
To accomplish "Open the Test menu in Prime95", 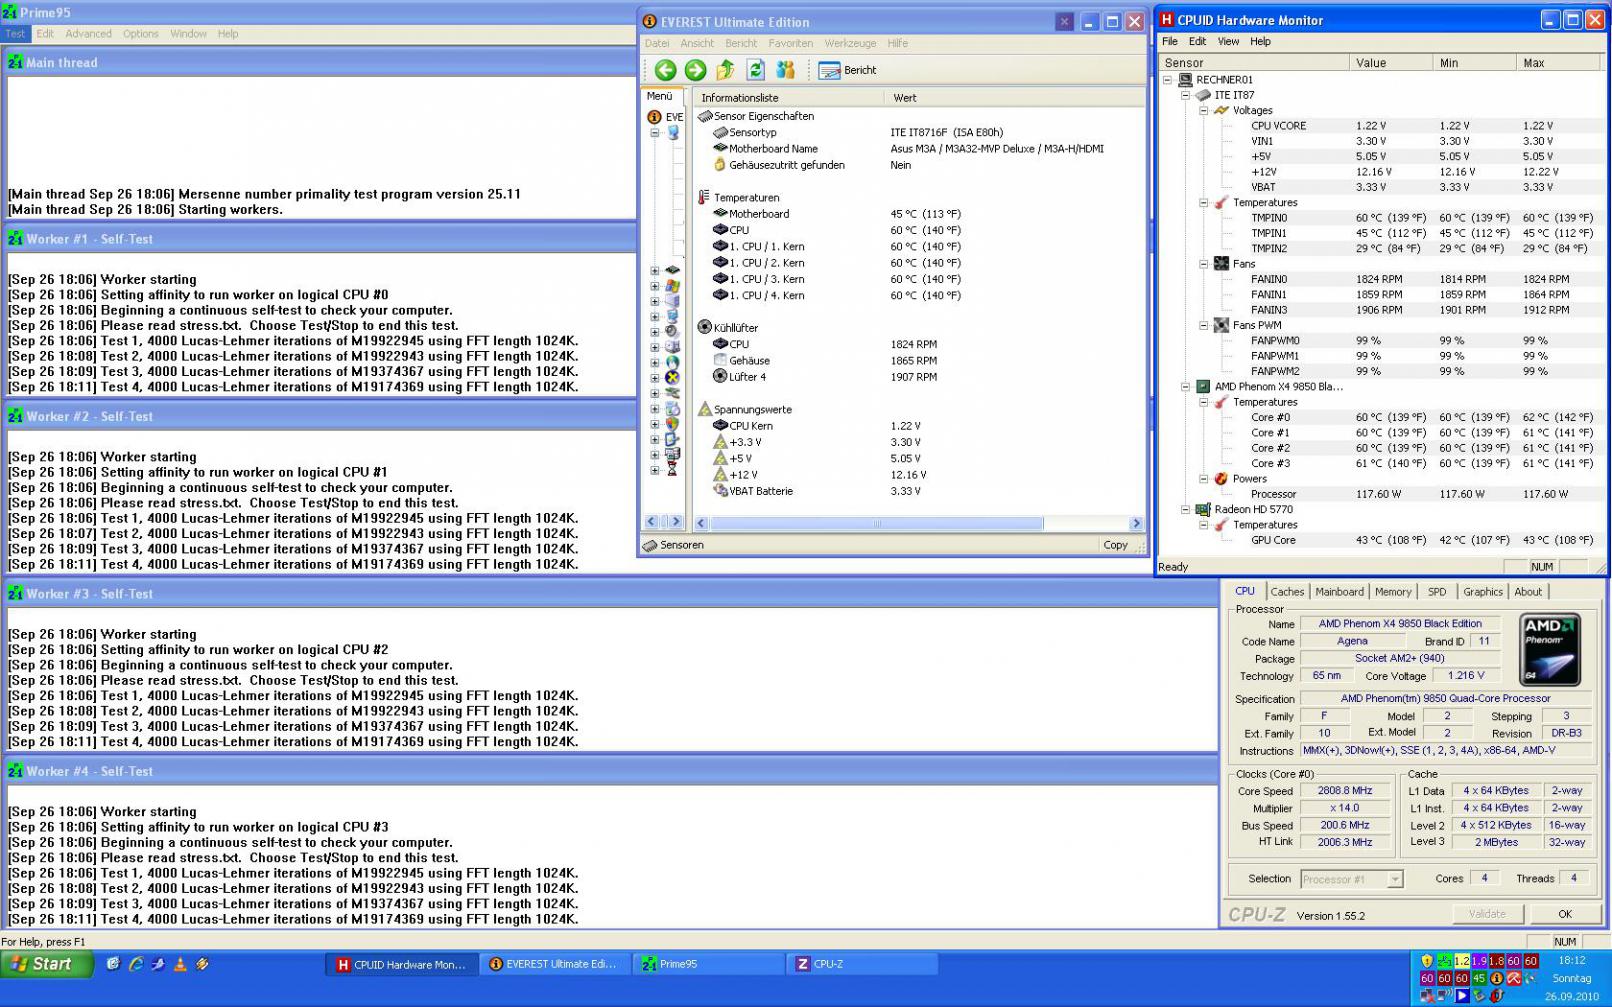I will click(x=15, y=34).
